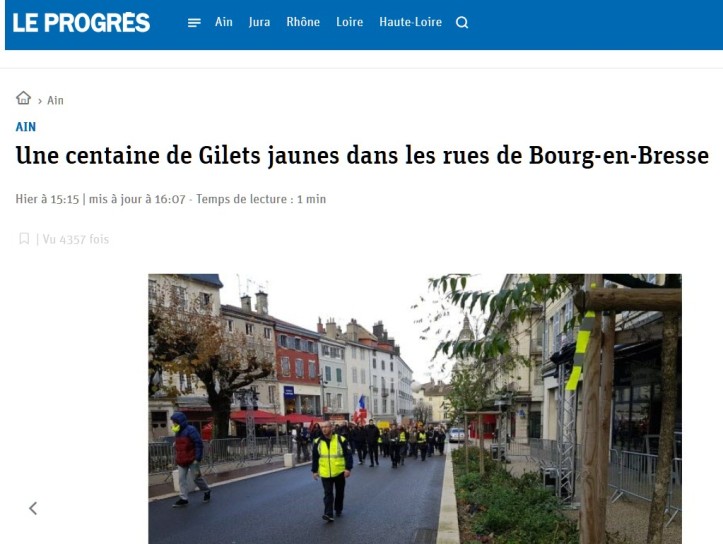Navigate to the Loire section
Screen dimensions: 723x544
[x=350, y=22]
